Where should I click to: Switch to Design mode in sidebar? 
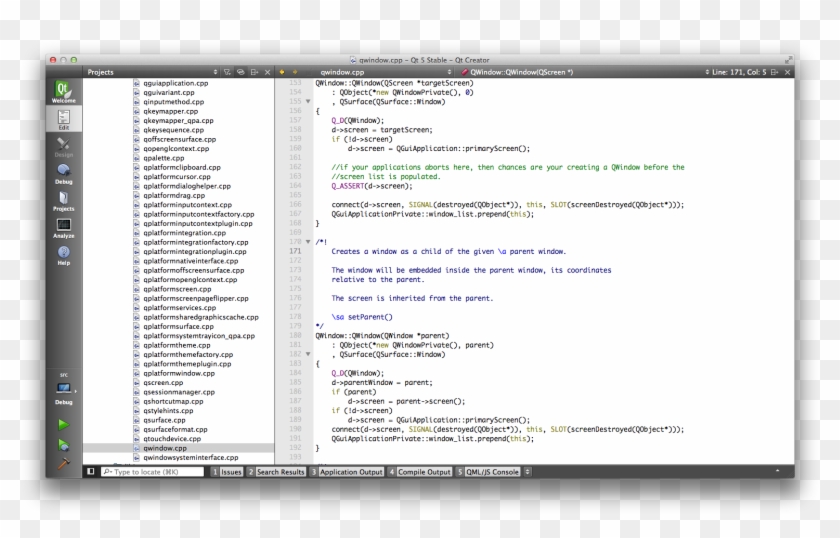tap(63, 146)
